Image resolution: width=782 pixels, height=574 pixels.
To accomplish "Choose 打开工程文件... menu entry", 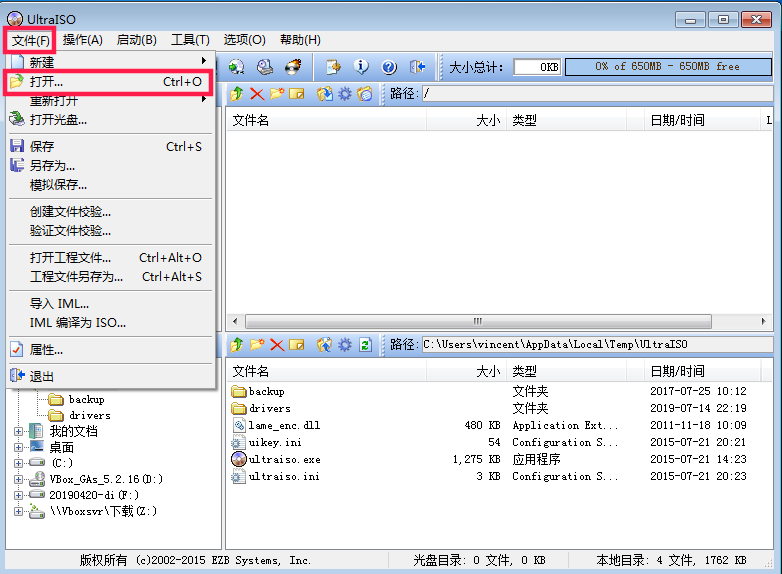I will 110,258.
